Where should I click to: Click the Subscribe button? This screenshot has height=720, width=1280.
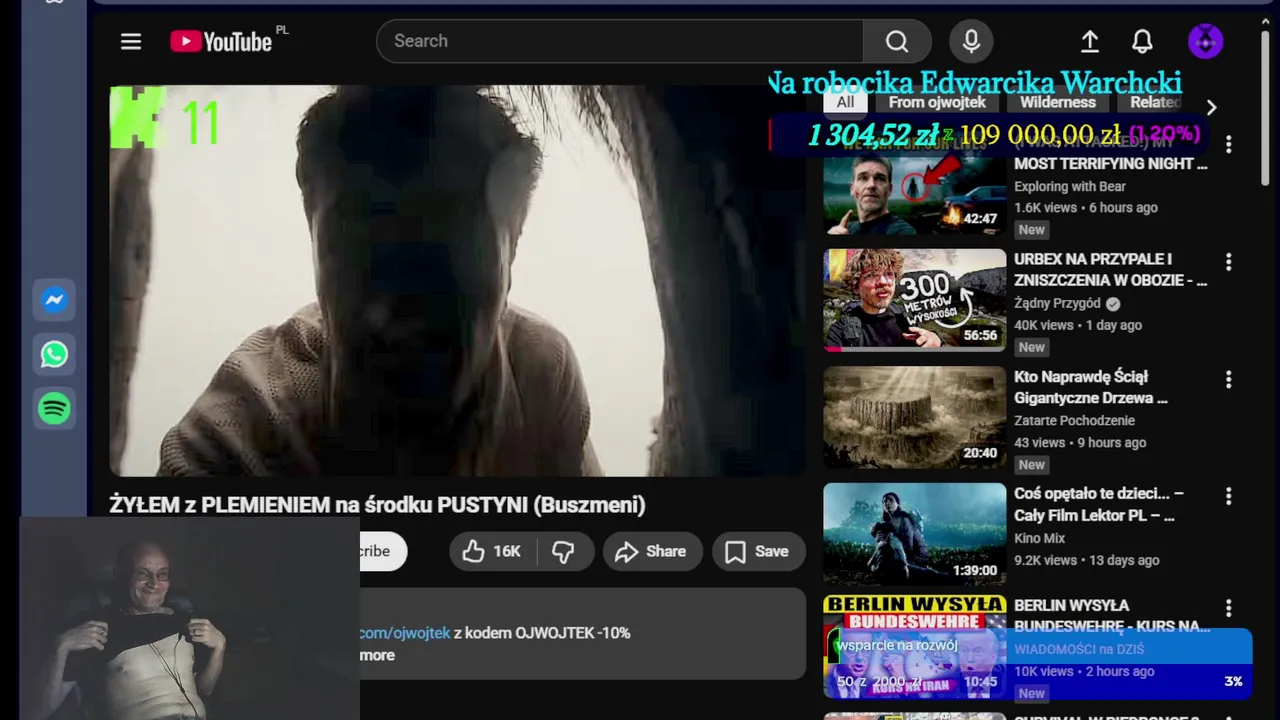click(x=383, y=551)
